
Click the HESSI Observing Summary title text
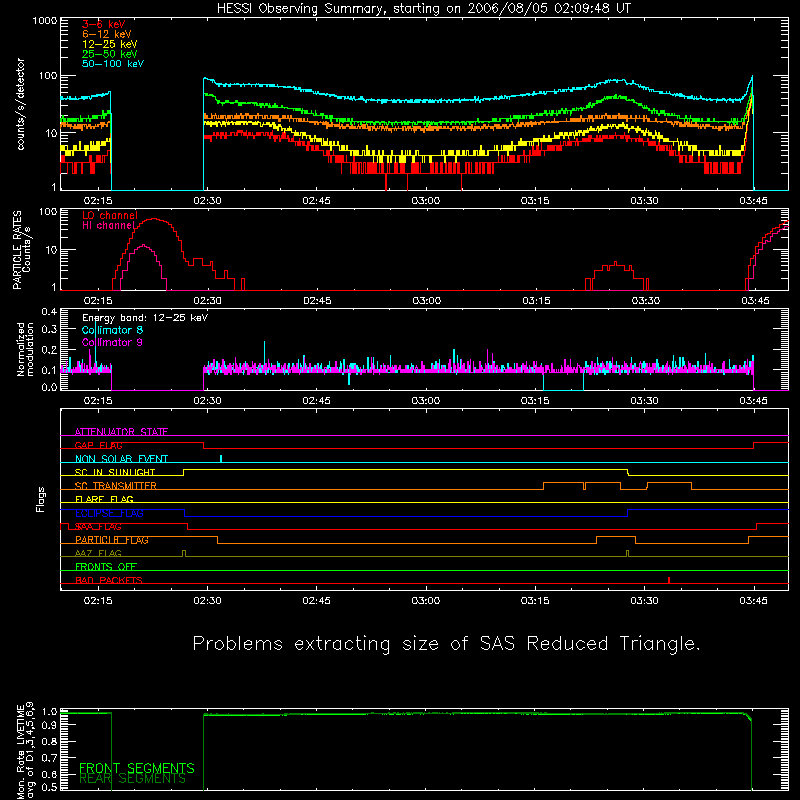tap(424, 9)
